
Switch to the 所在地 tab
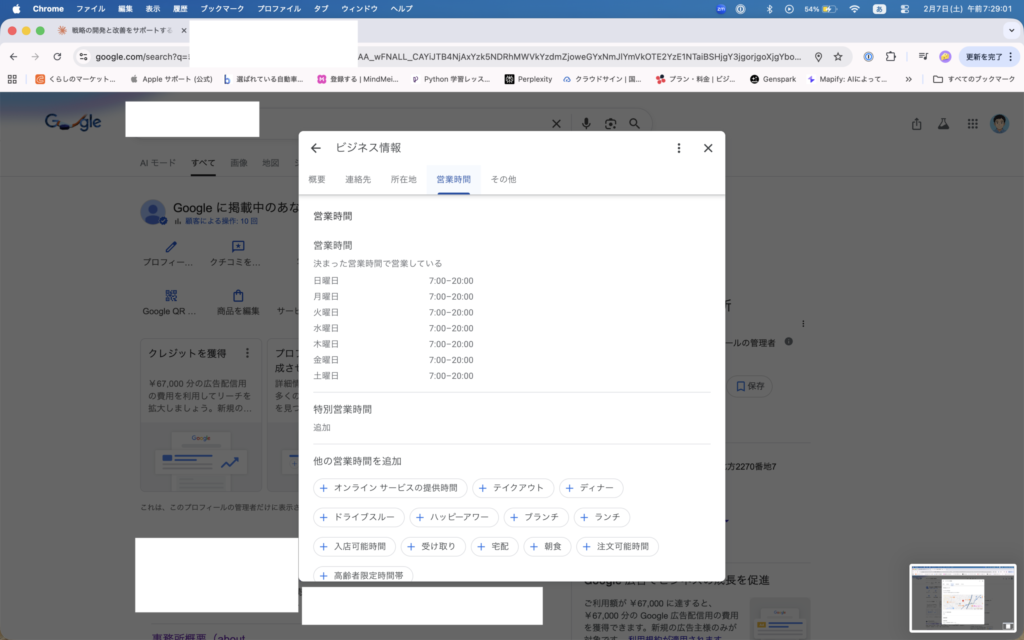click(403, 179)
